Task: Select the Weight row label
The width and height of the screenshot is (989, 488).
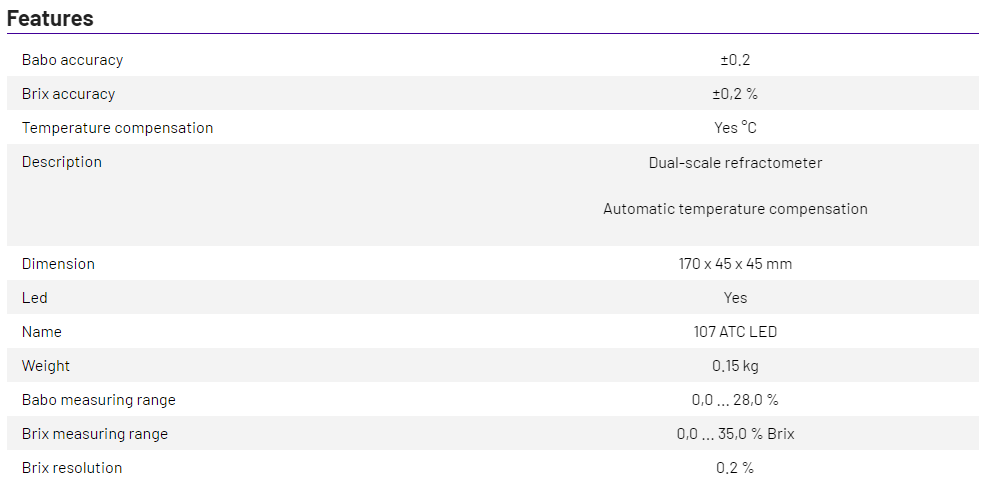Action: [46, 366]
